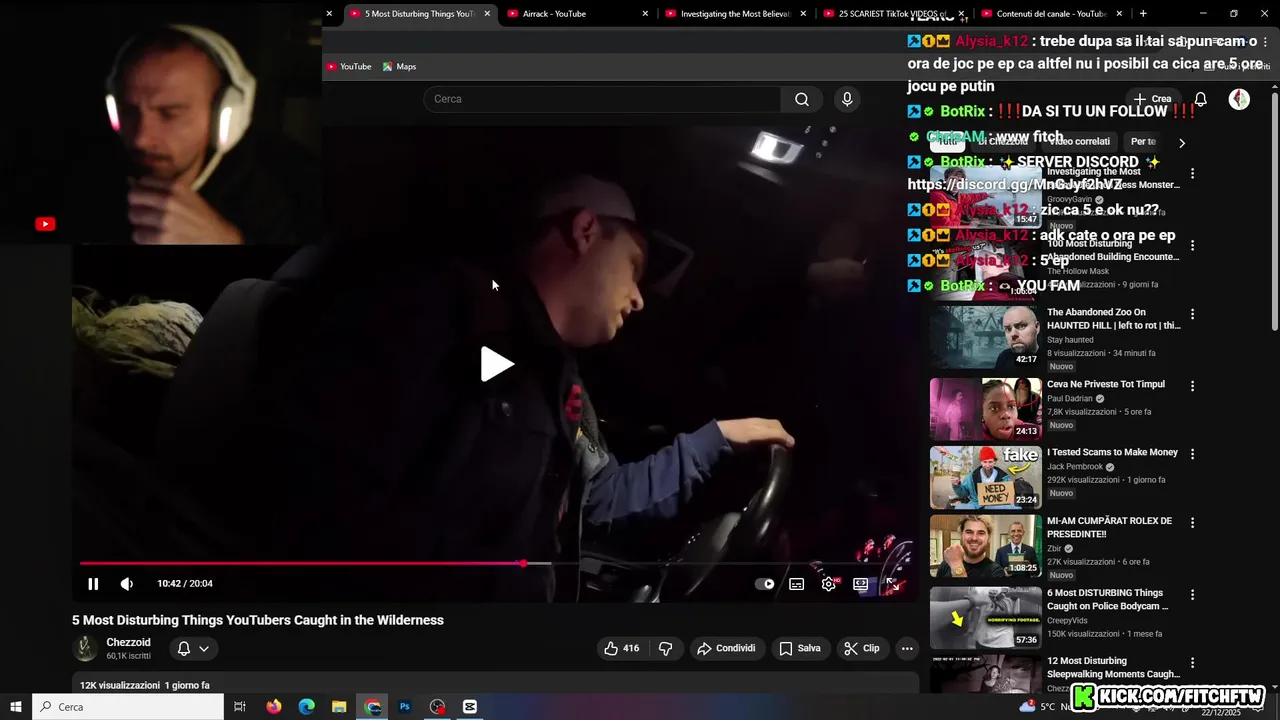Open Photoshop from the taskbar

tap(405, 707)
